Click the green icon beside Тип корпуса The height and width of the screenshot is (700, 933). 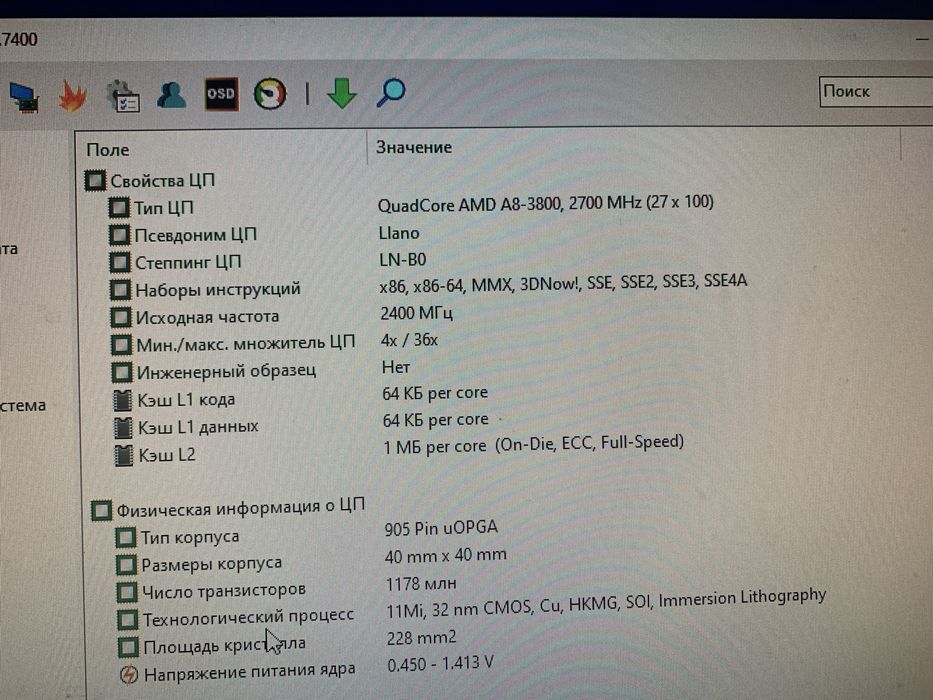click(125, 538)
